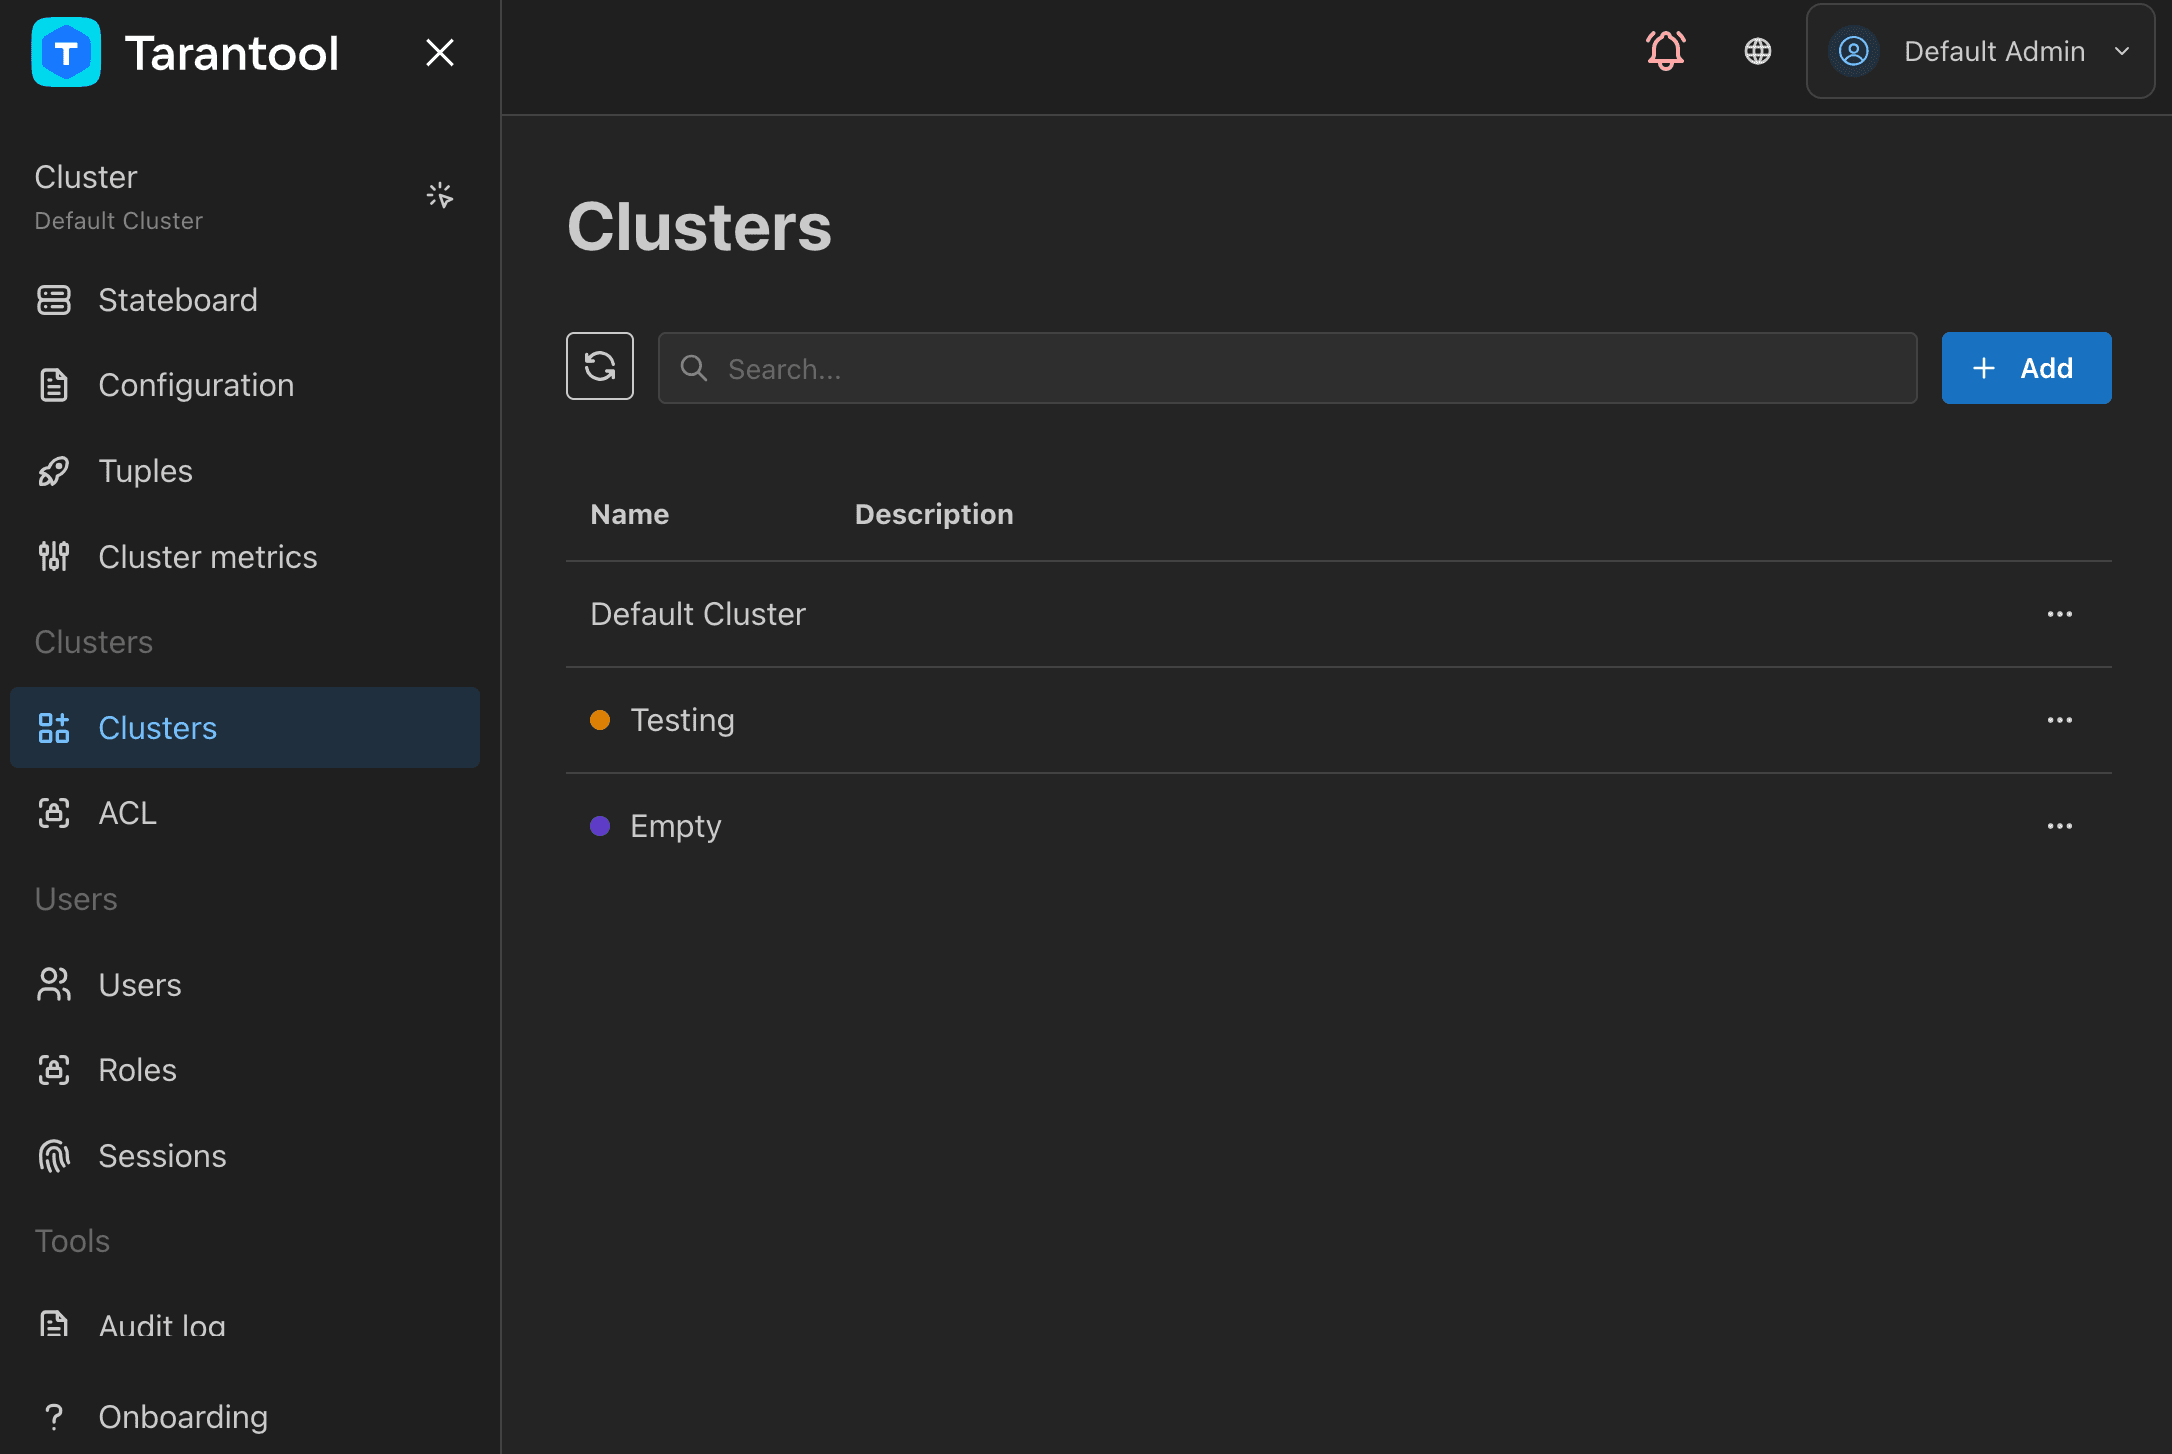Click the Clusters grid-plus icon
Viewport: 2172px width, 1454px height.
coord(54,728)
